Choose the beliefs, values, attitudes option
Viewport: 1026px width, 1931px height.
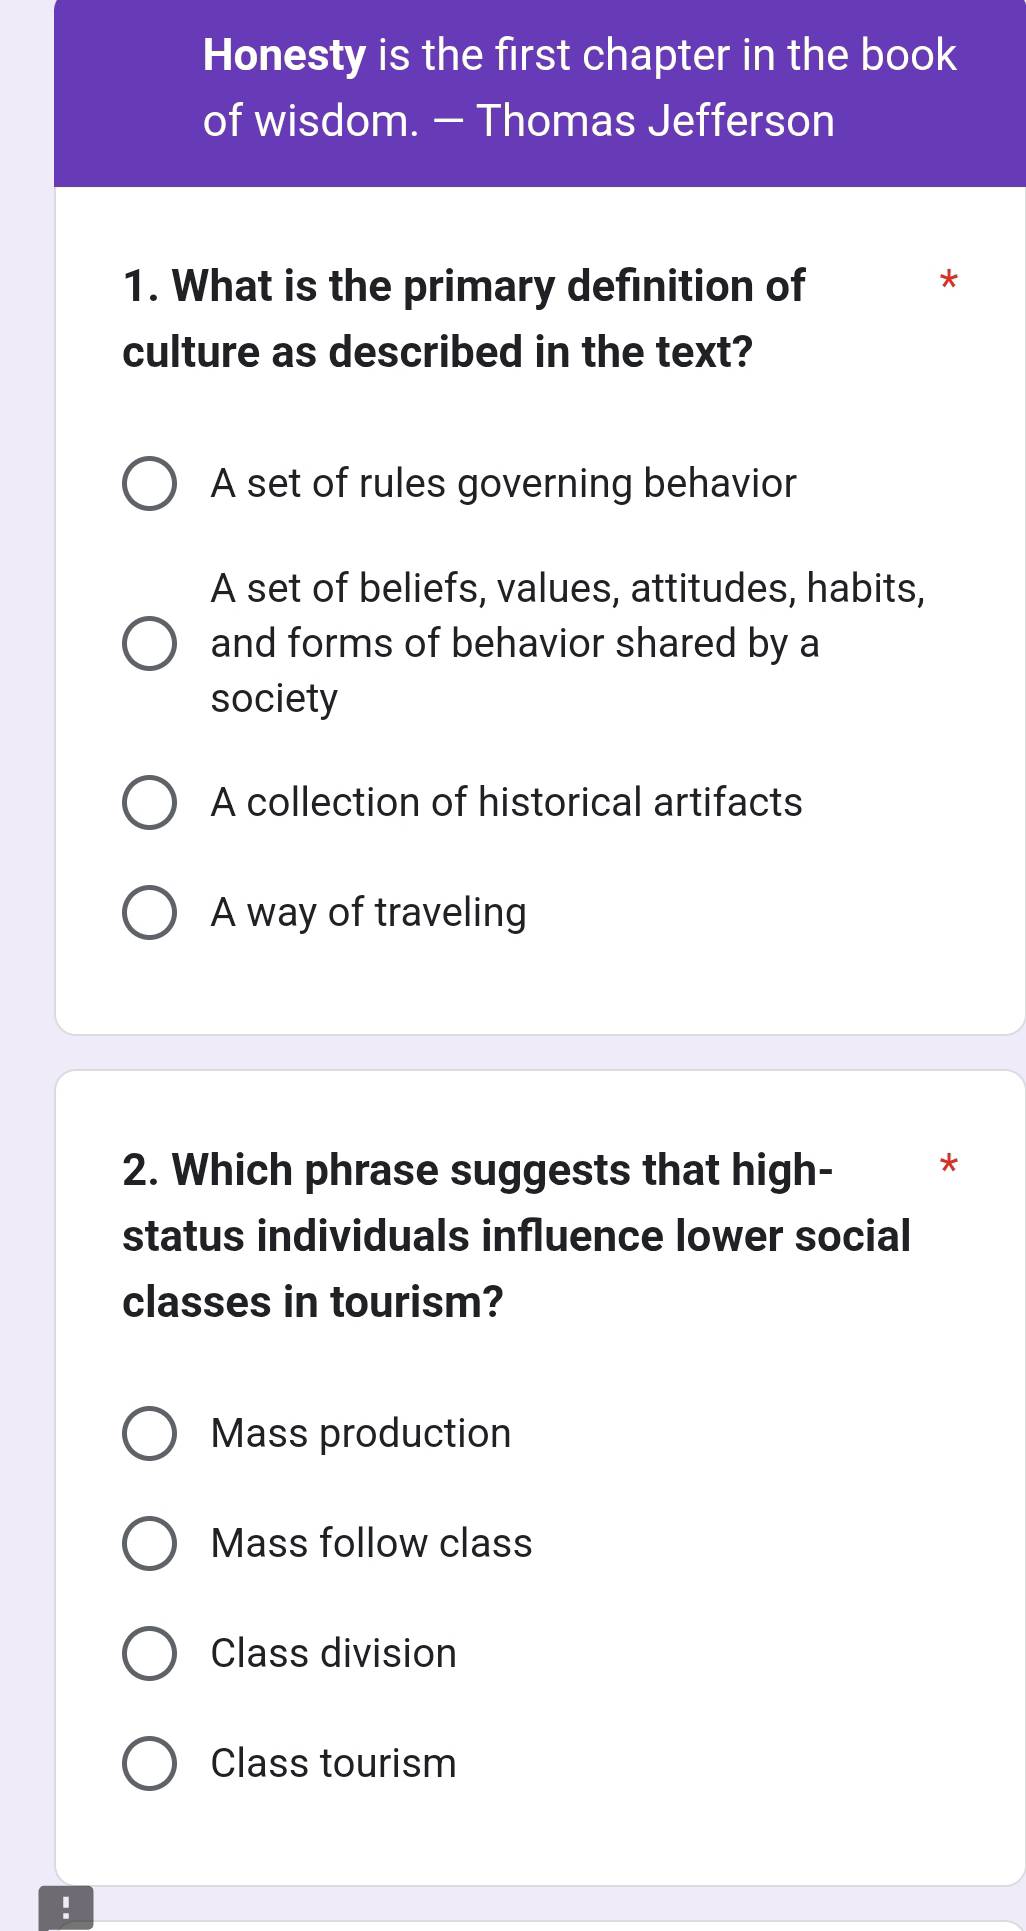coord(150,644)
